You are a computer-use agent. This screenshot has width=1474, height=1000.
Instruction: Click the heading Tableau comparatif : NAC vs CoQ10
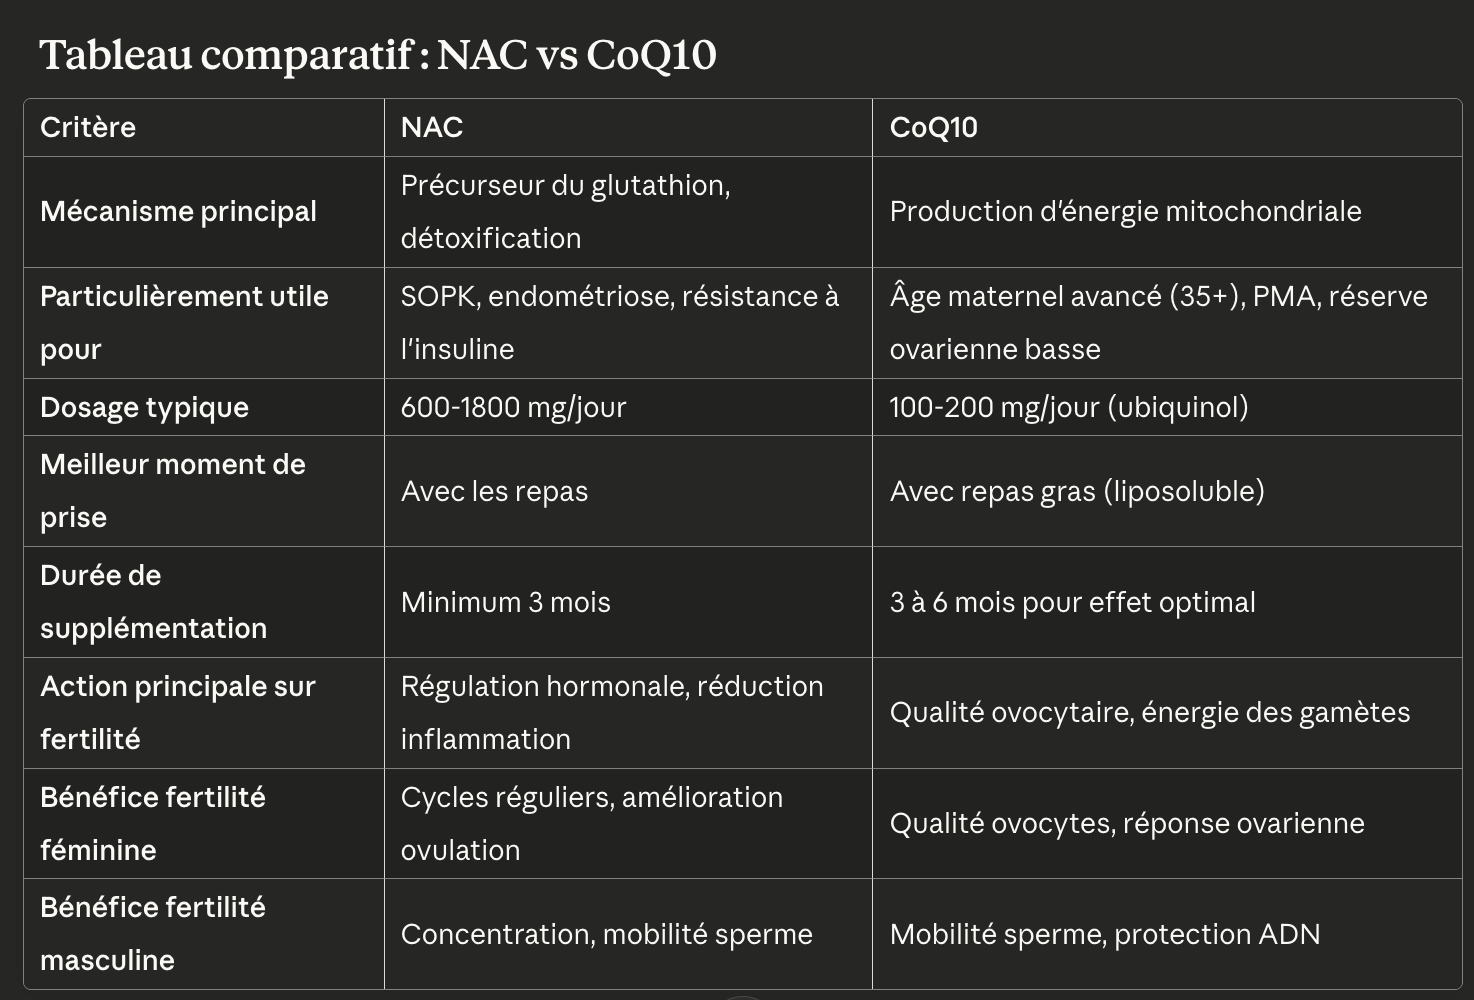(378, 55)
